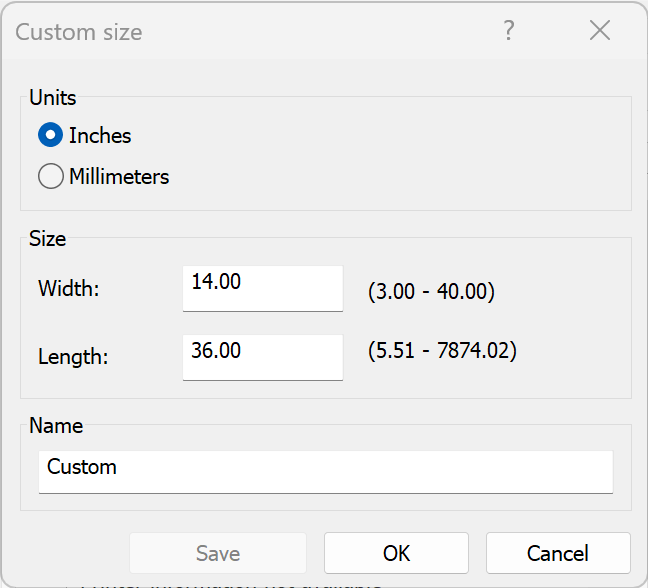
Task: Click the length range hint 5.51 - 7874.02
Action: pos(442,352)
